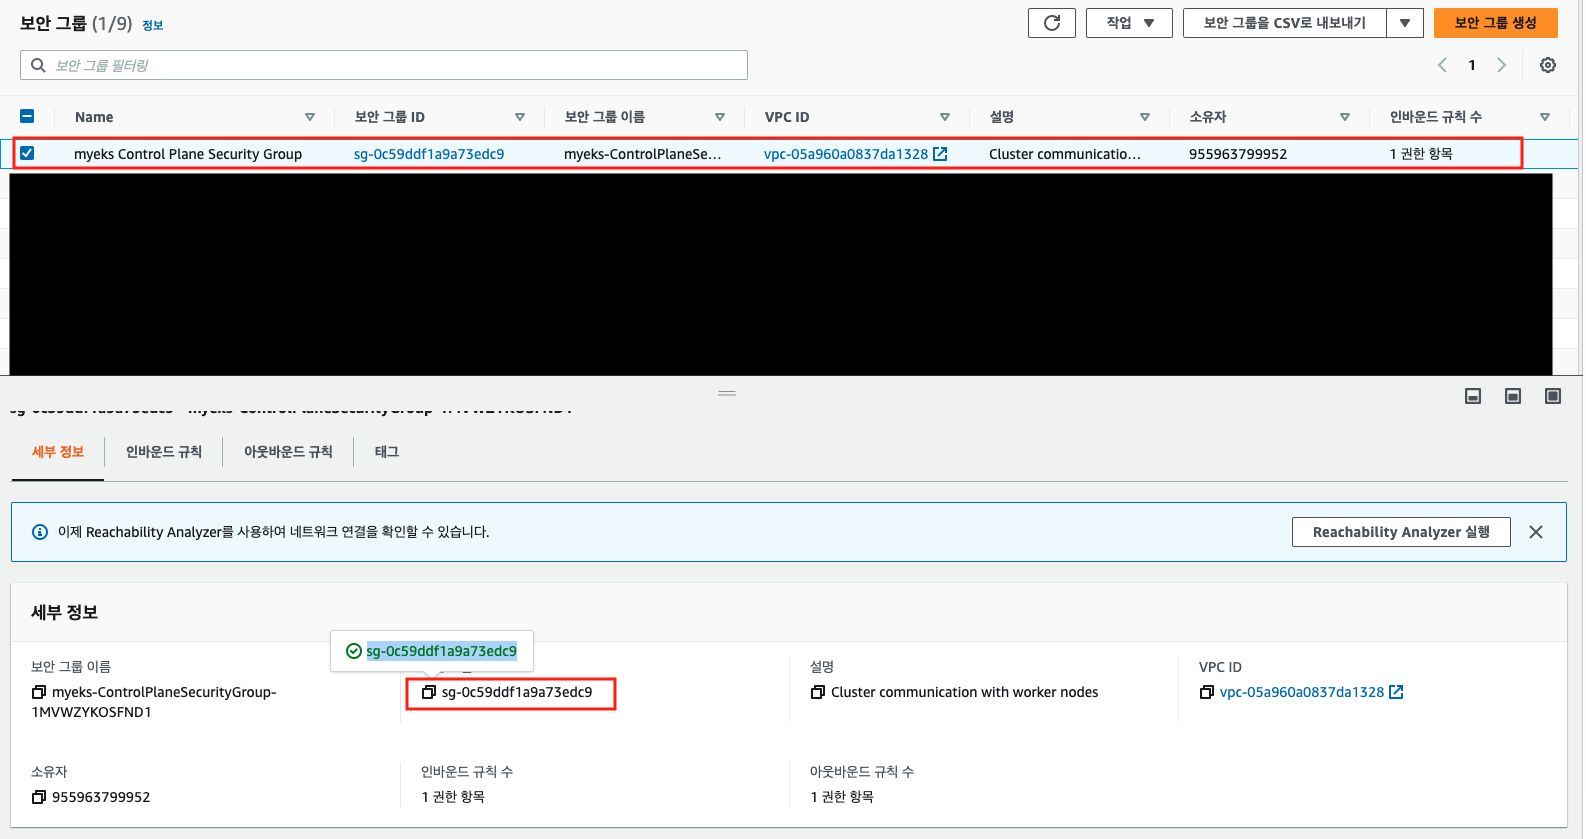Go to next page arrow
Screen dimensions: 1586x839
pyautogui.click(x=1501, y=65)
